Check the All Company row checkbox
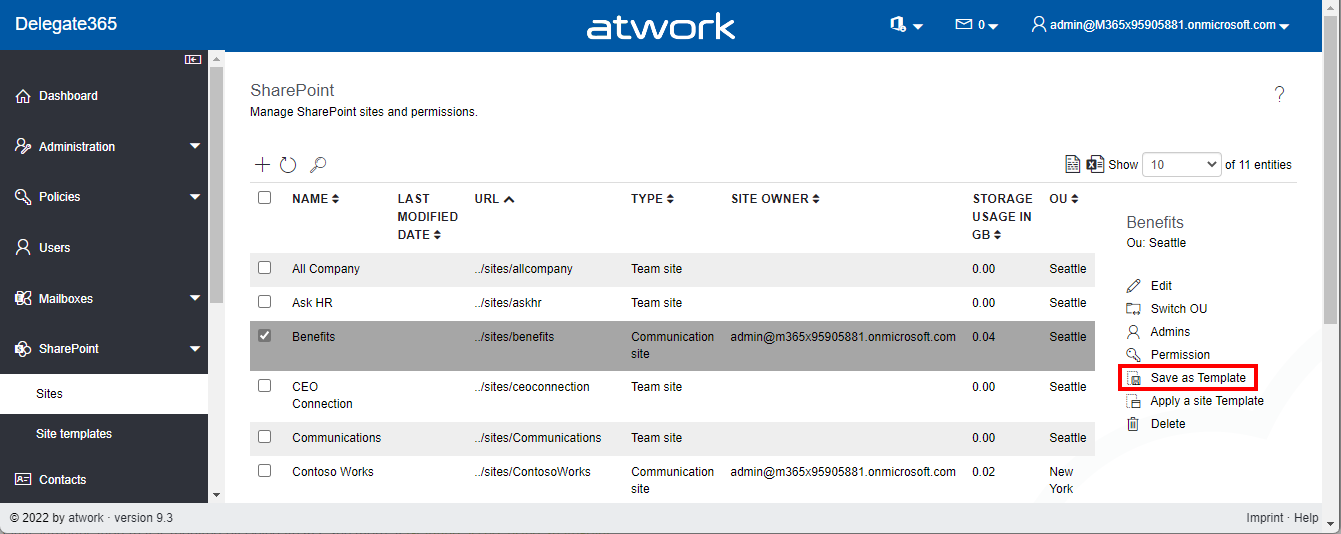Image resolution: width=1341 pixels, height=534 pixels. pos(265,268)
